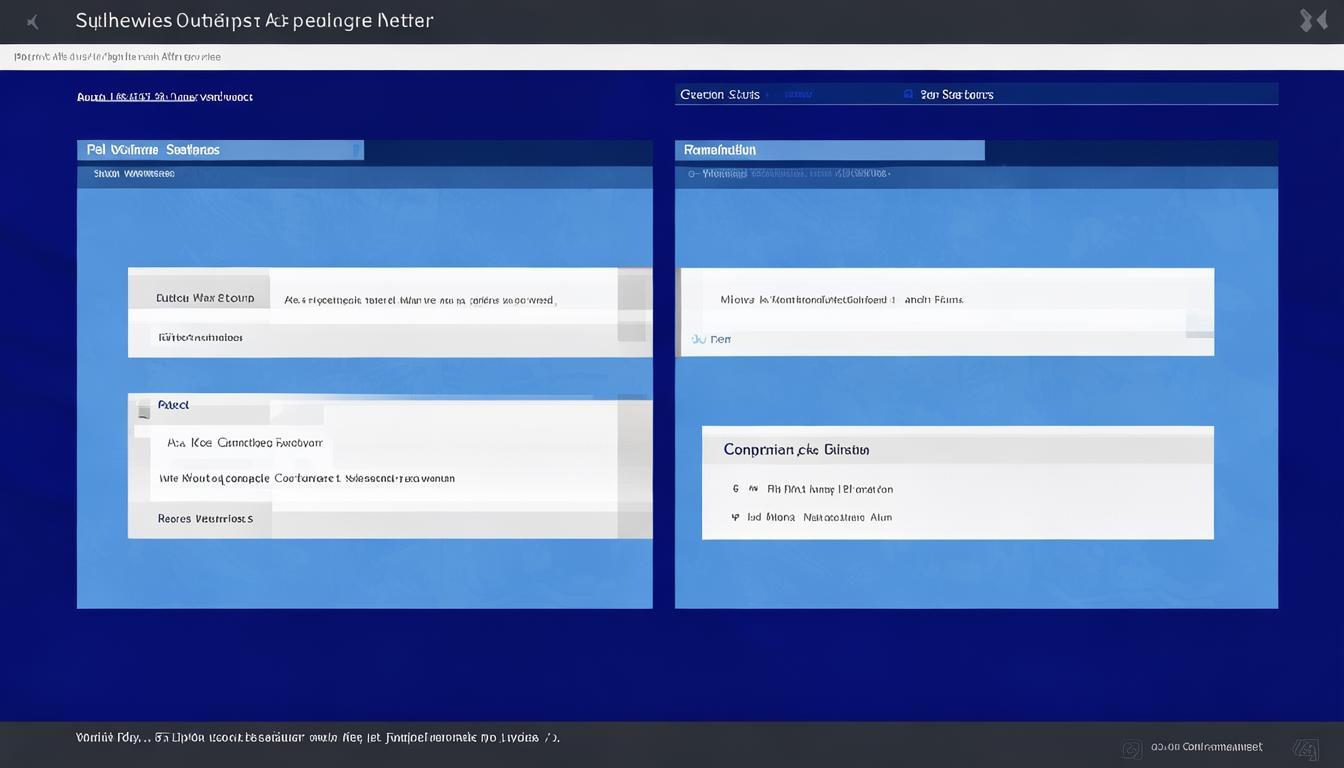Click the icon at top-right of title bar

pos(1312,21)
